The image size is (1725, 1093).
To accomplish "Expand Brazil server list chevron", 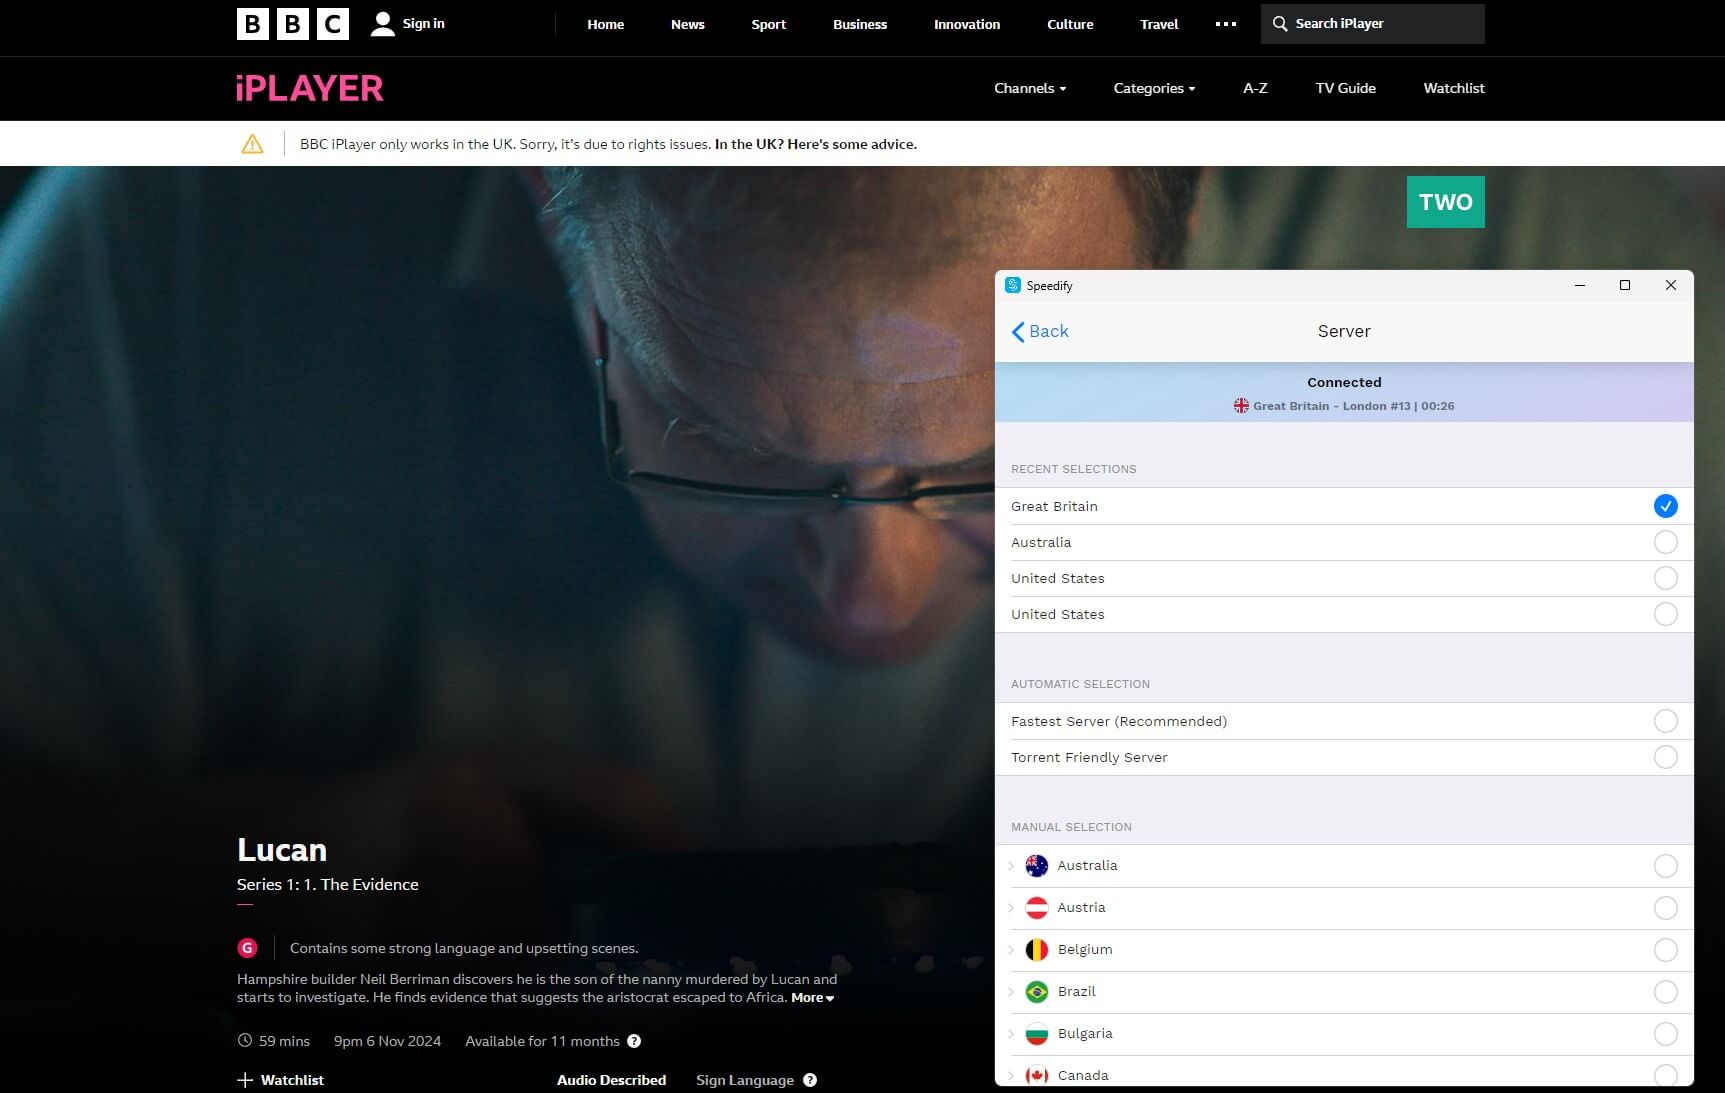I will (1011, 992).
